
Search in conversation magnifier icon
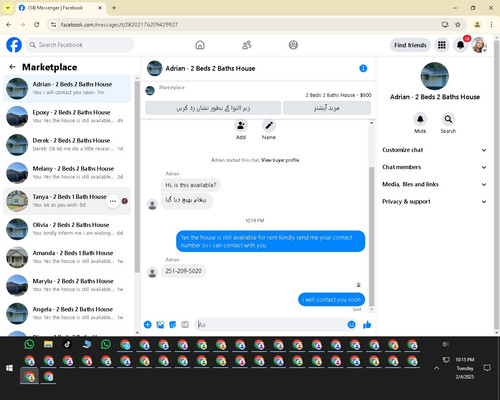click(448, 119)
